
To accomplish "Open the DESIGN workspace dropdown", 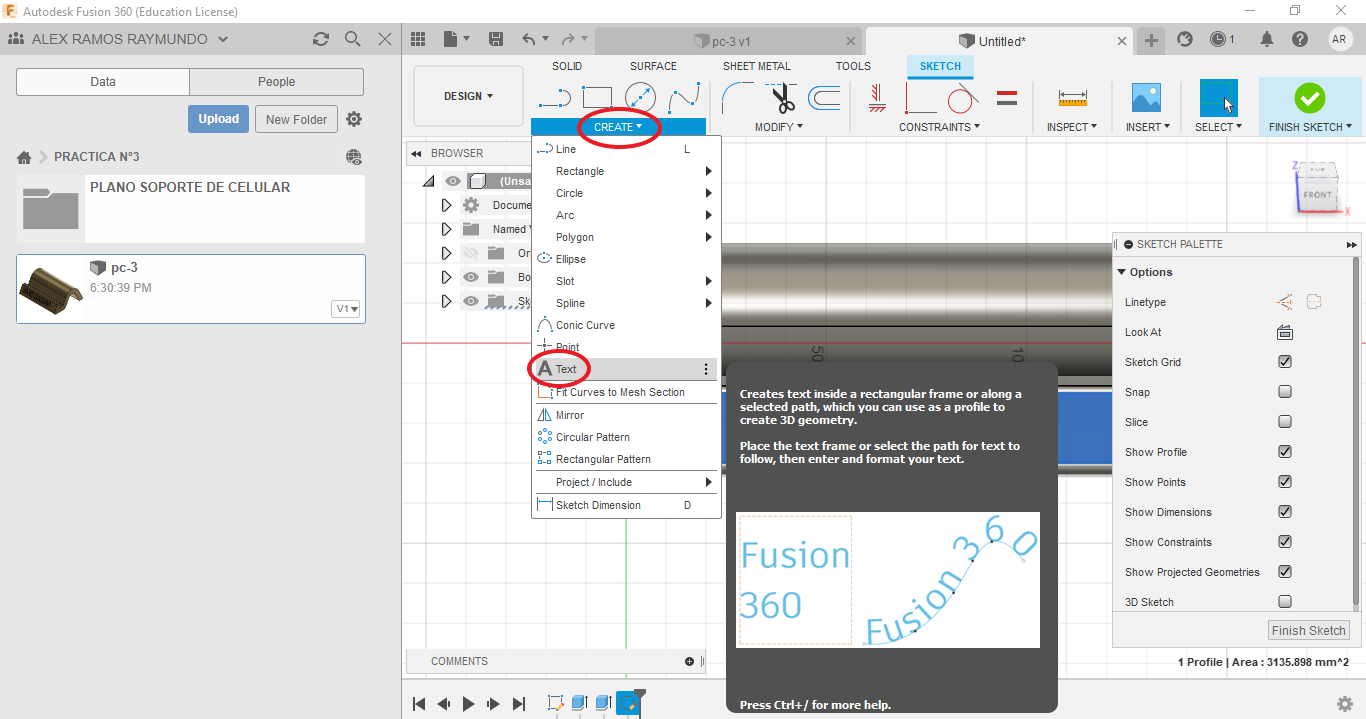I will pyautogui.click(x=469, y=96).
